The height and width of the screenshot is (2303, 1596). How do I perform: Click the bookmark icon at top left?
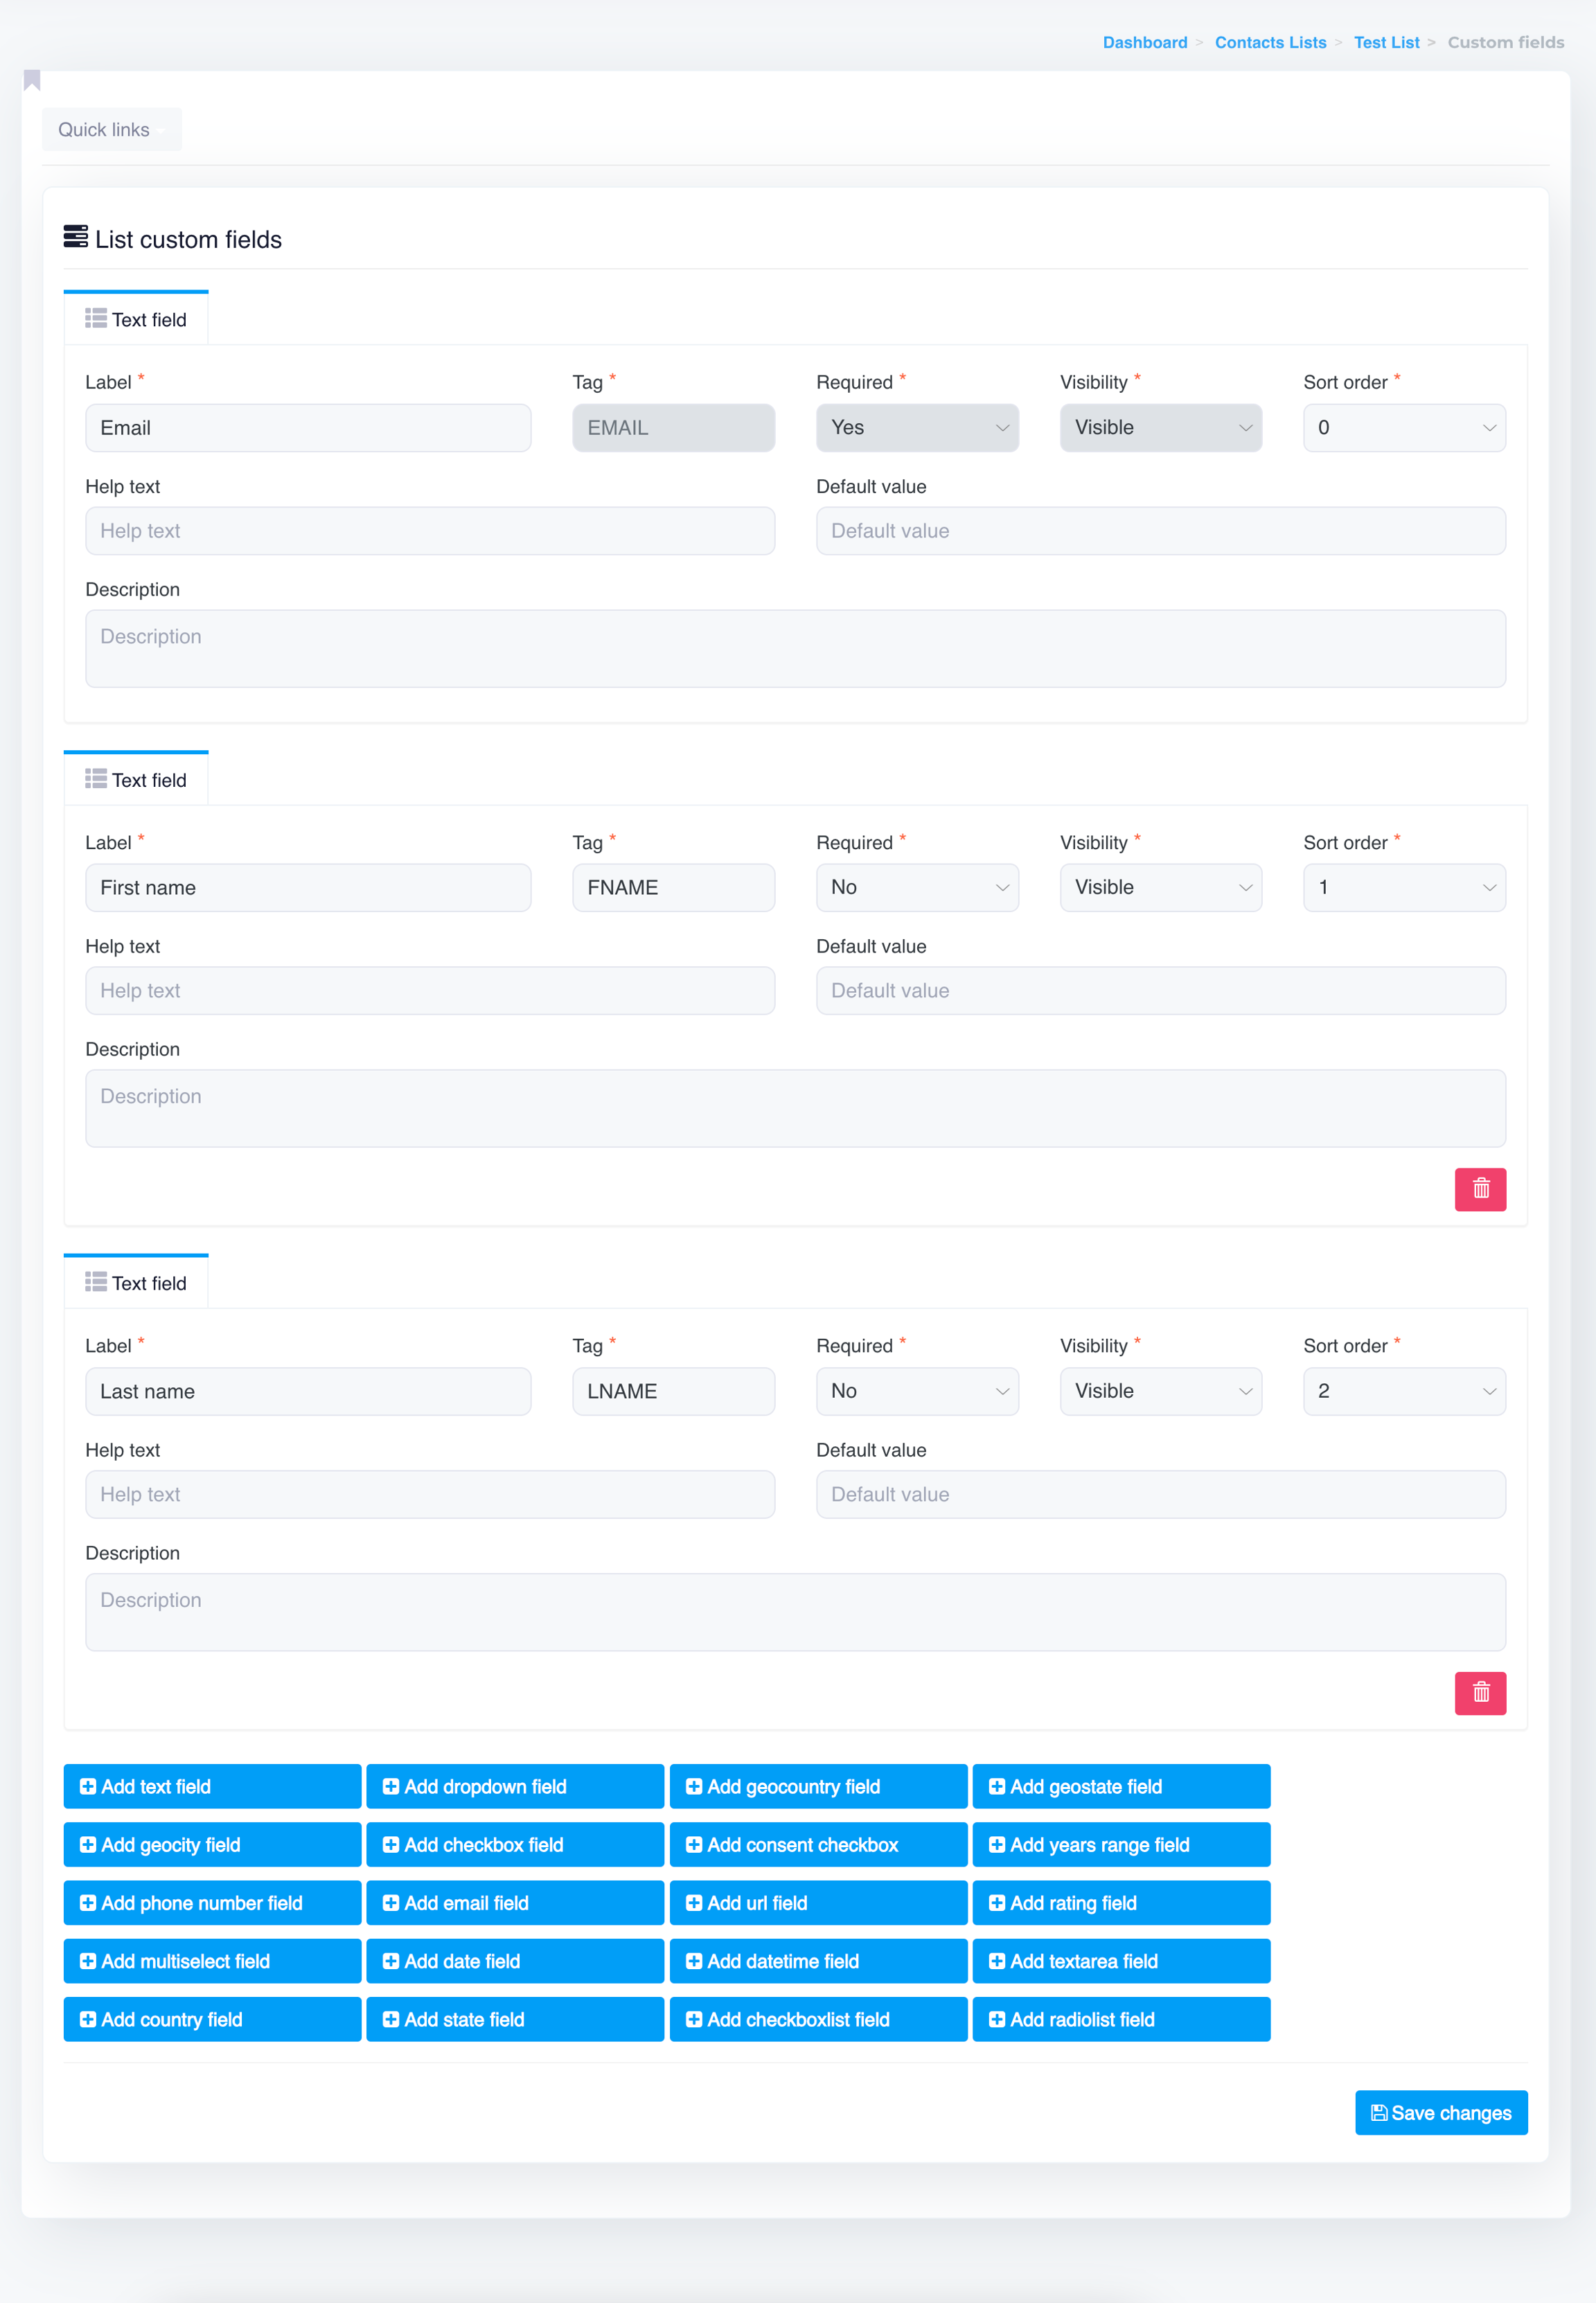coord(32,80)
